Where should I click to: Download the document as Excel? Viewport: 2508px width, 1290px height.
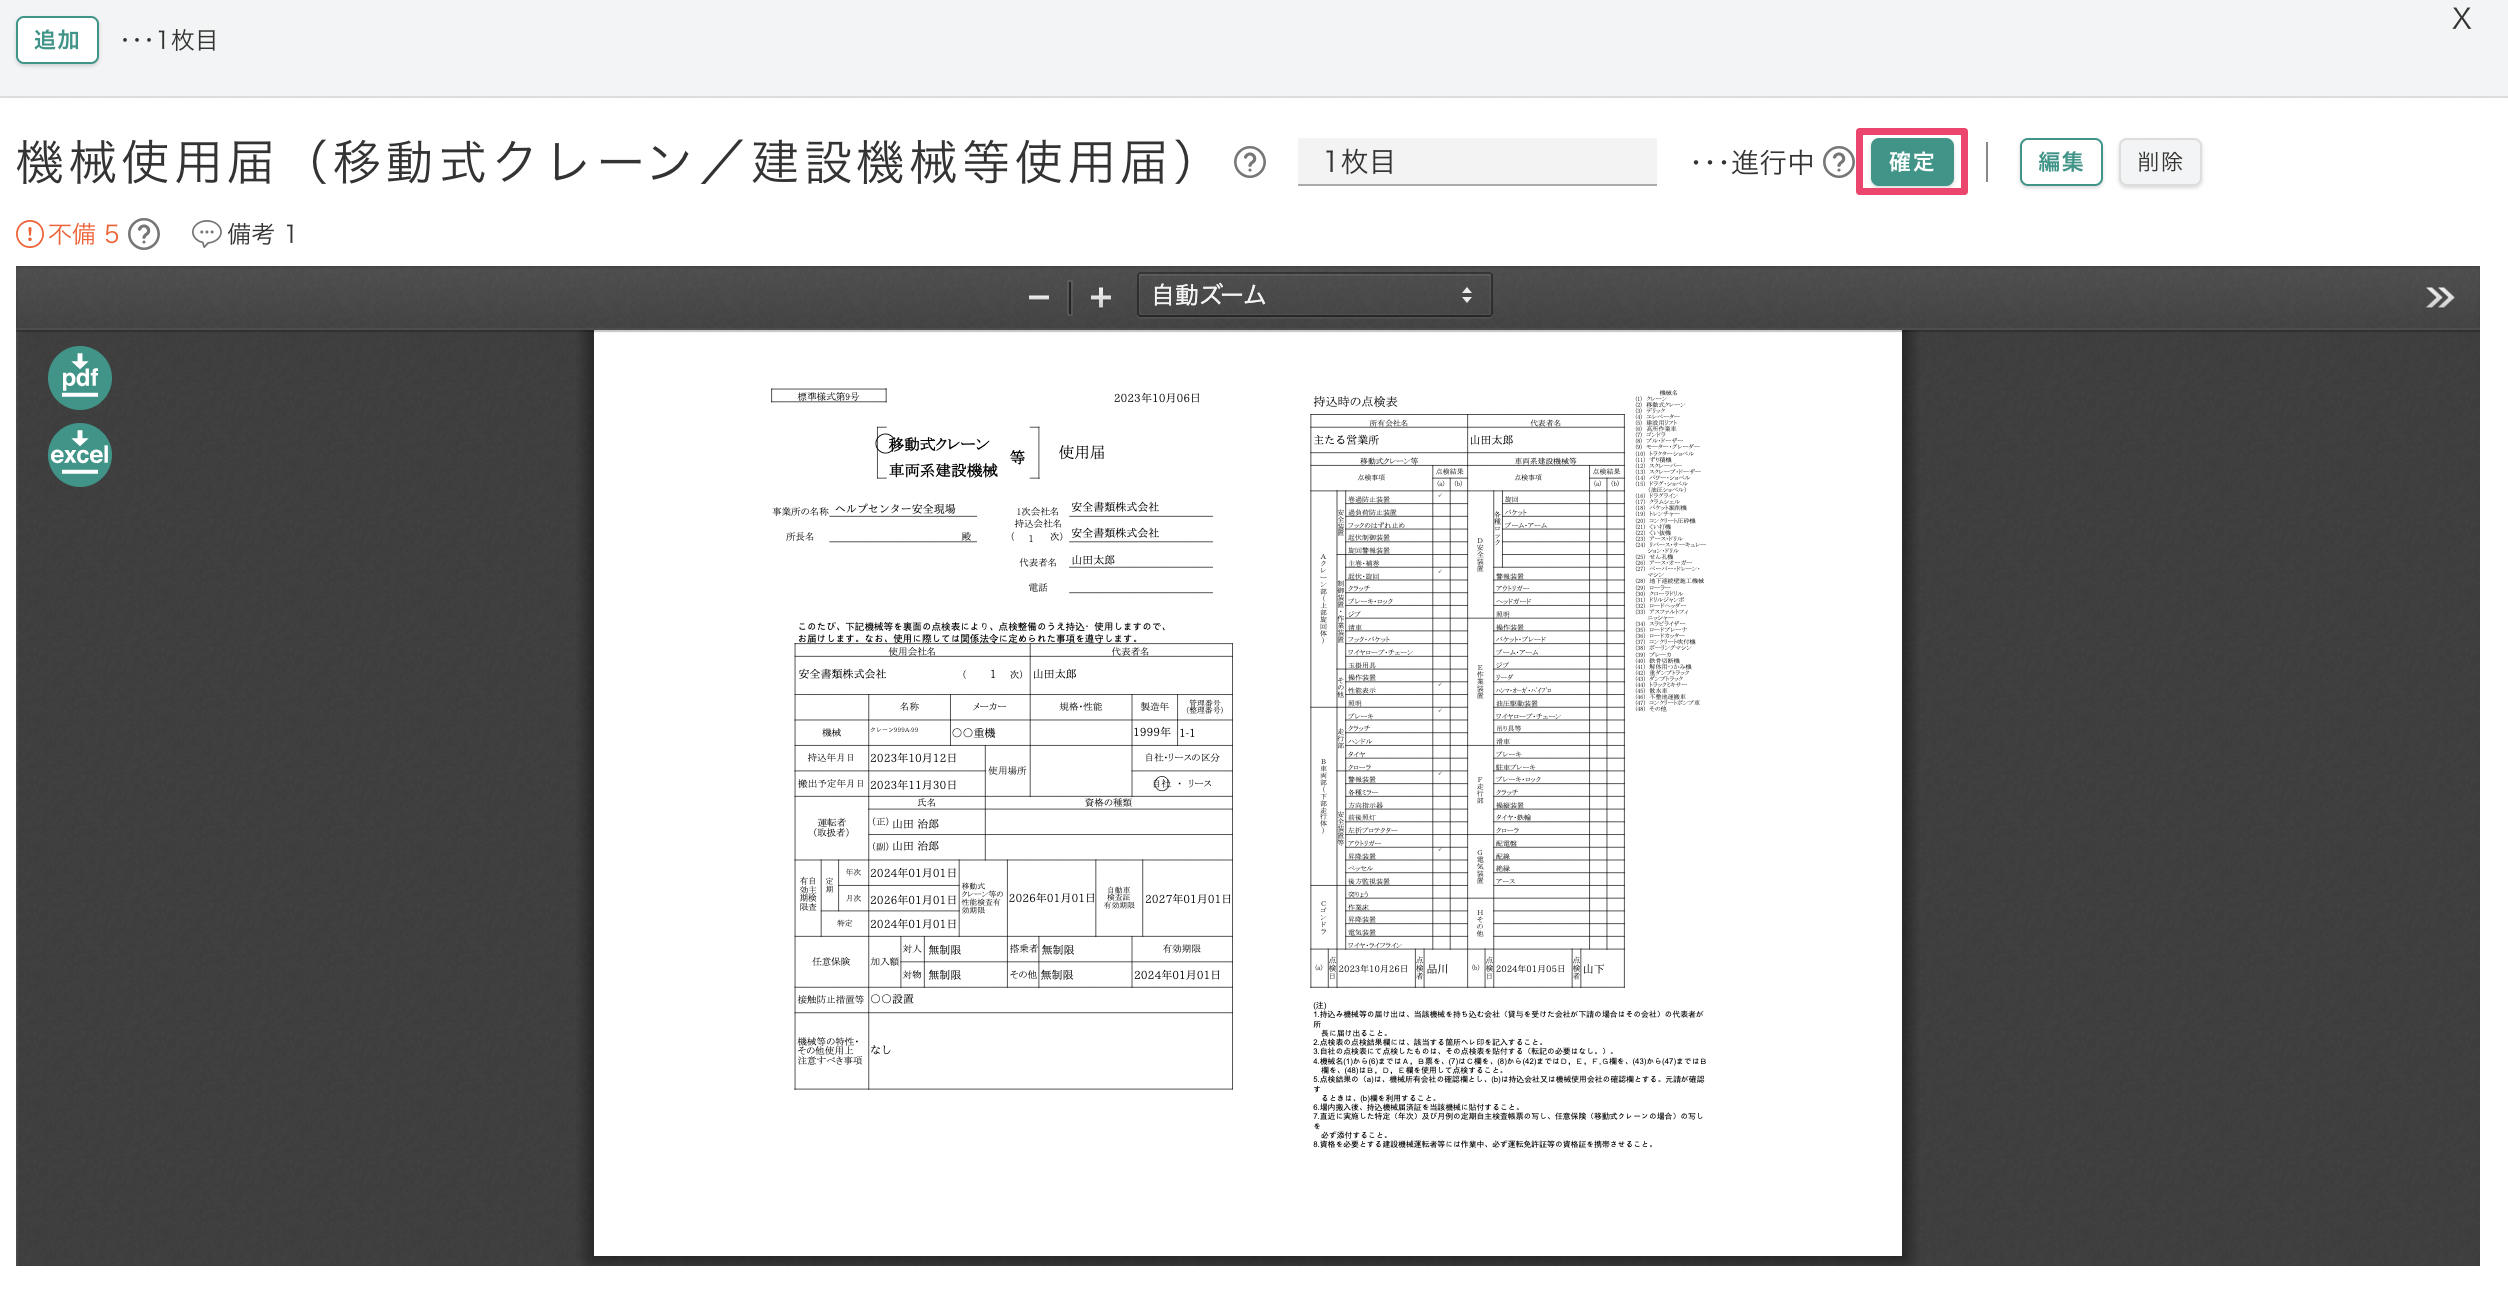click(x=80, y=455)
